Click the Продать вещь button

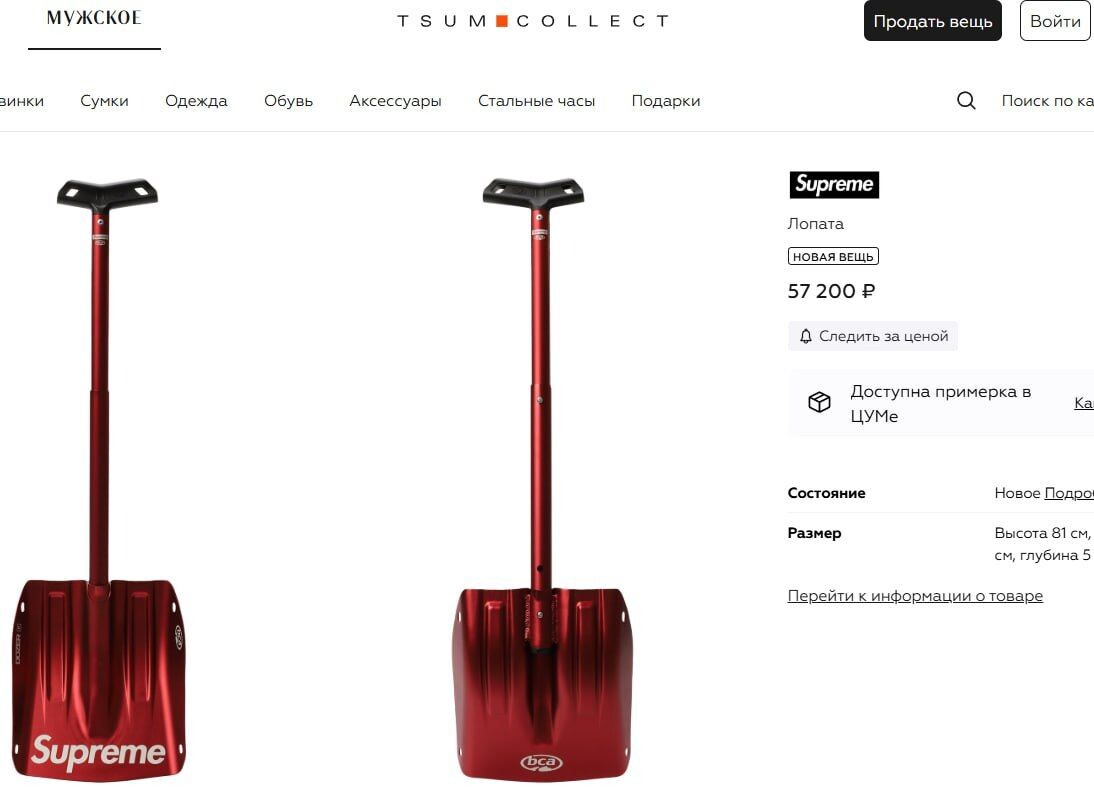point(932,21)
